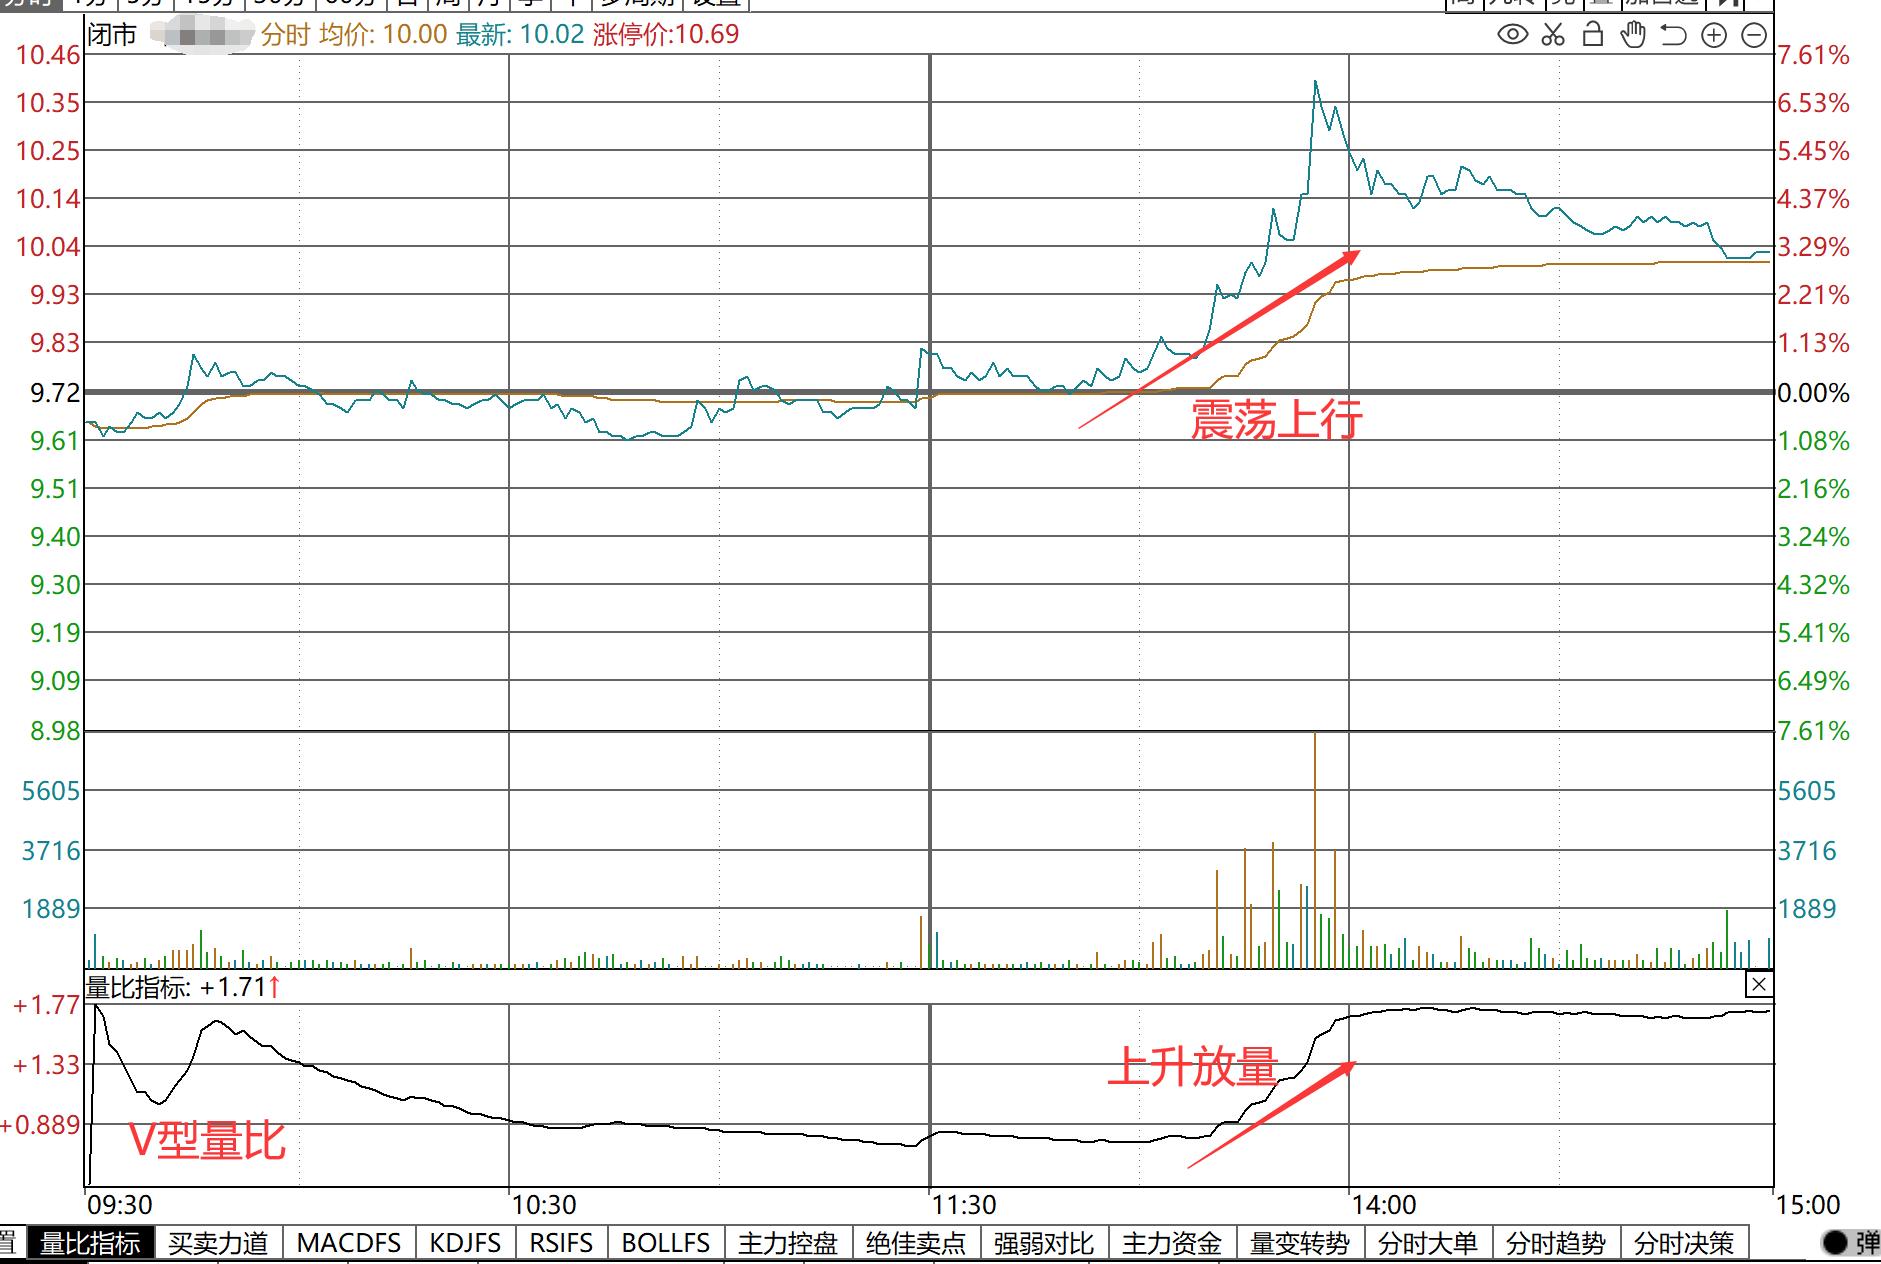Open the 分时趋势 tab
This screenshot has height=1264, width=1881.
(1556, 1243)
